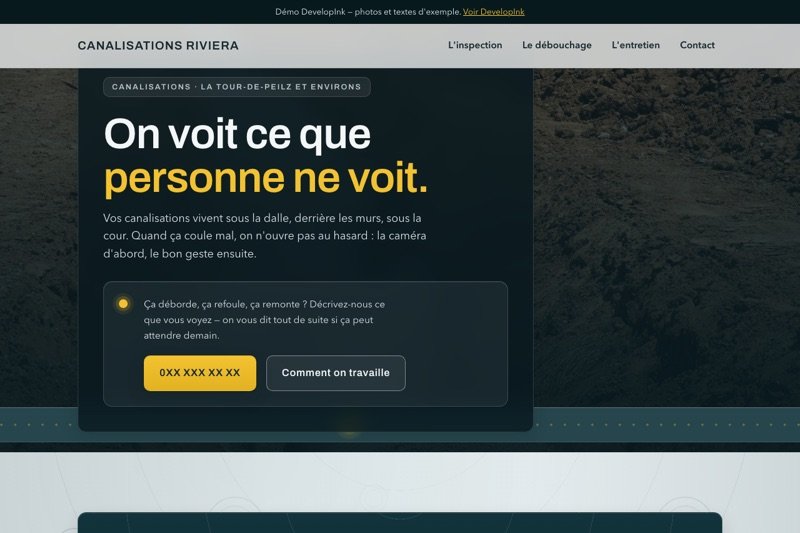Click the Canalisations Riviera site logo
This screenshot has width=800, height=533.
158,45
